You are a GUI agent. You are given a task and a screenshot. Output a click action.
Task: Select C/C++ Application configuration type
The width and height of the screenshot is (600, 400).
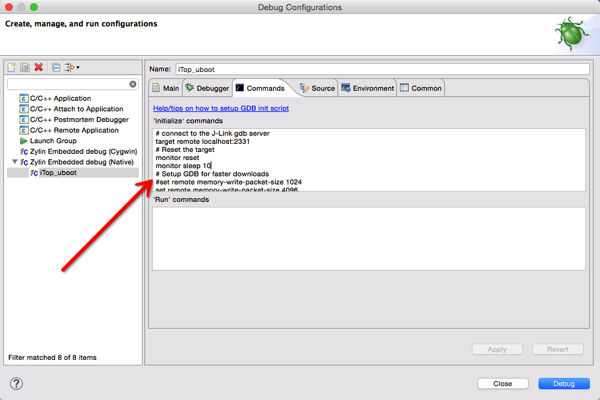[60, 98]
